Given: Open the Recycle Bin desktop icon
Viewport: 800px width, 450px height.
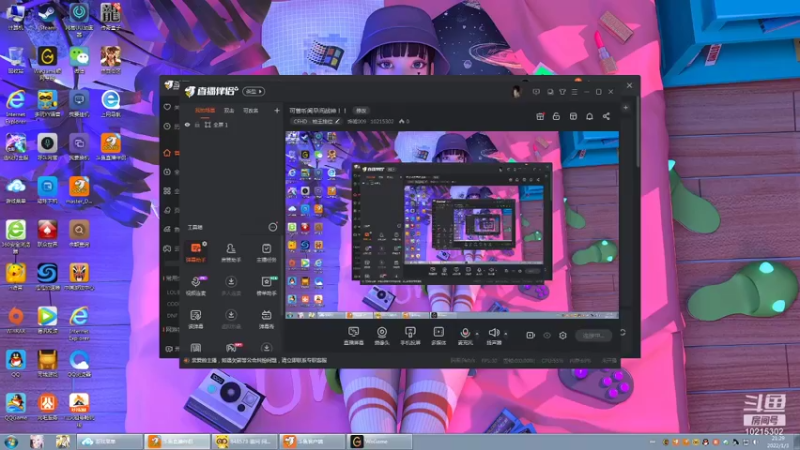Looking at the screenshot, I should 15,60.
